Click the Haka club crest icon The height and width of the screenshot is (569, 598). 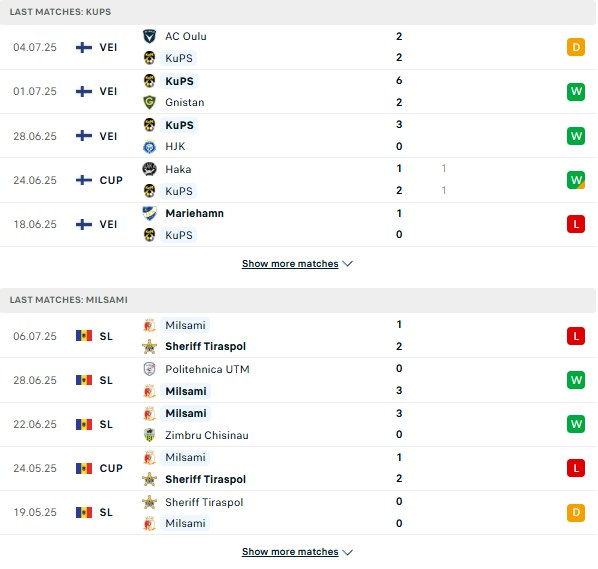tap(149, 169)
